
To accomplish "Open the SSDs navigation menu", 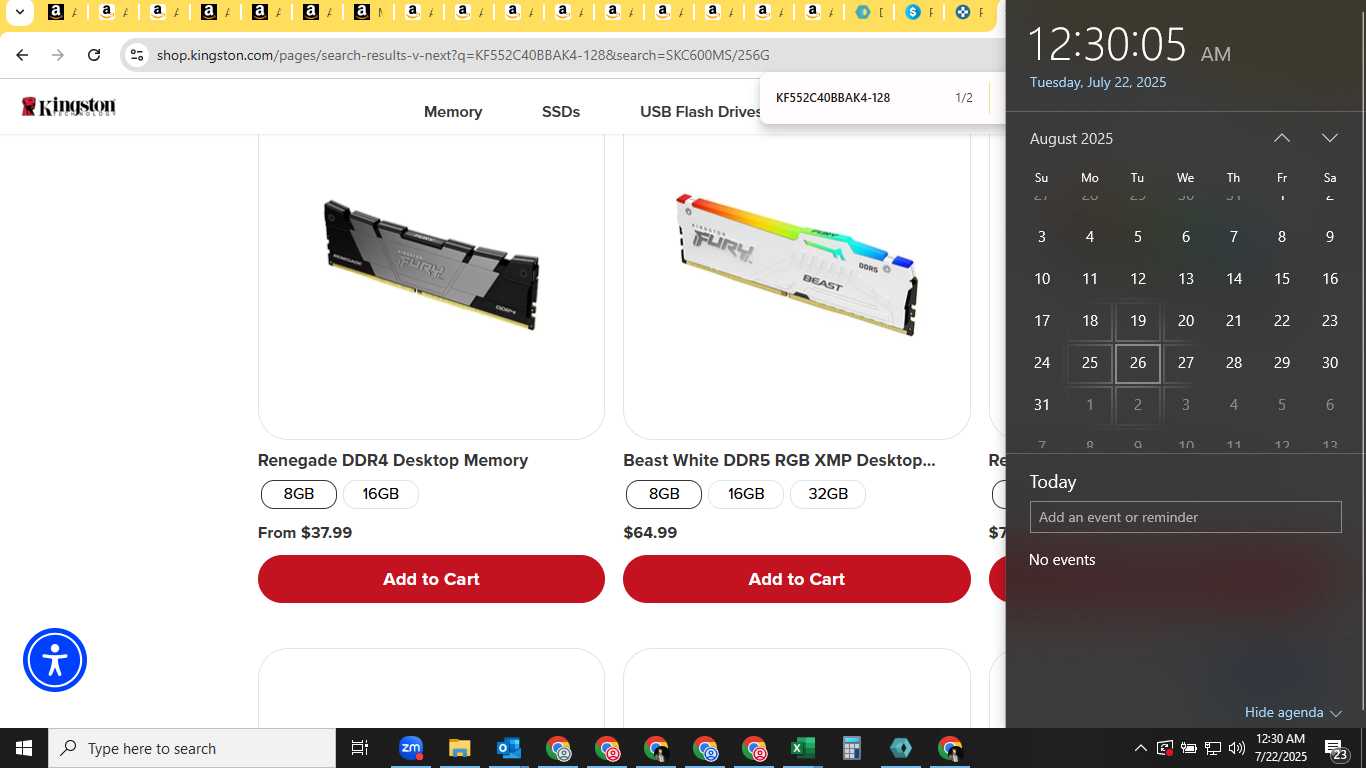I will [x=561, y=112].
